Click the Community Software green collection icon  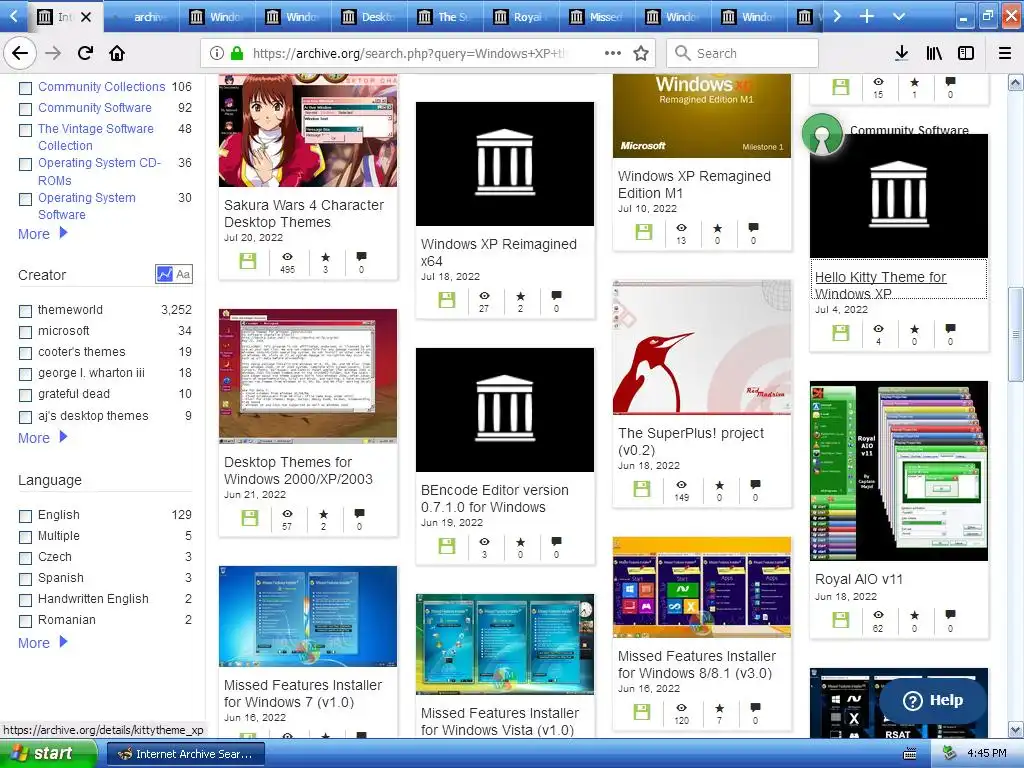pyautogui.click(x=822, y=135)
